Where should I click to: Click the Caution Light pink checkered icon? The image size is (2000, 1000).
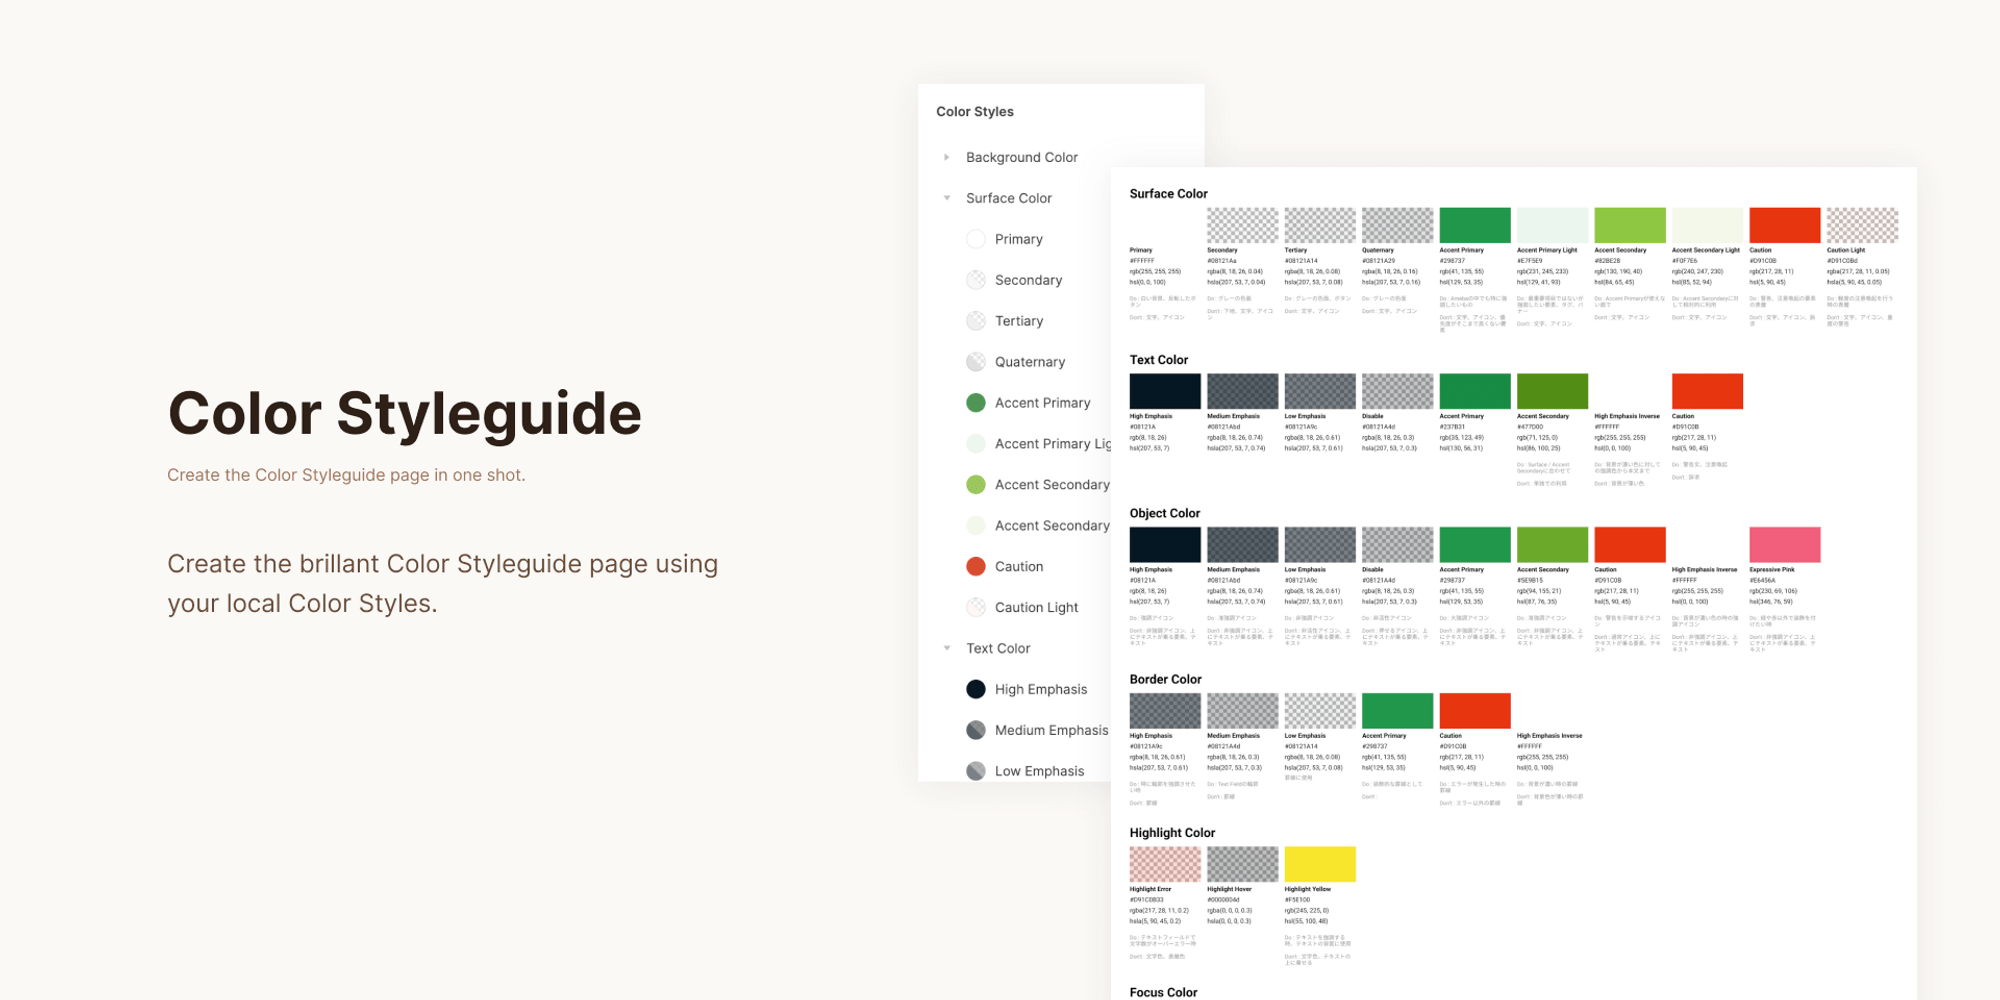click(975, 607)
